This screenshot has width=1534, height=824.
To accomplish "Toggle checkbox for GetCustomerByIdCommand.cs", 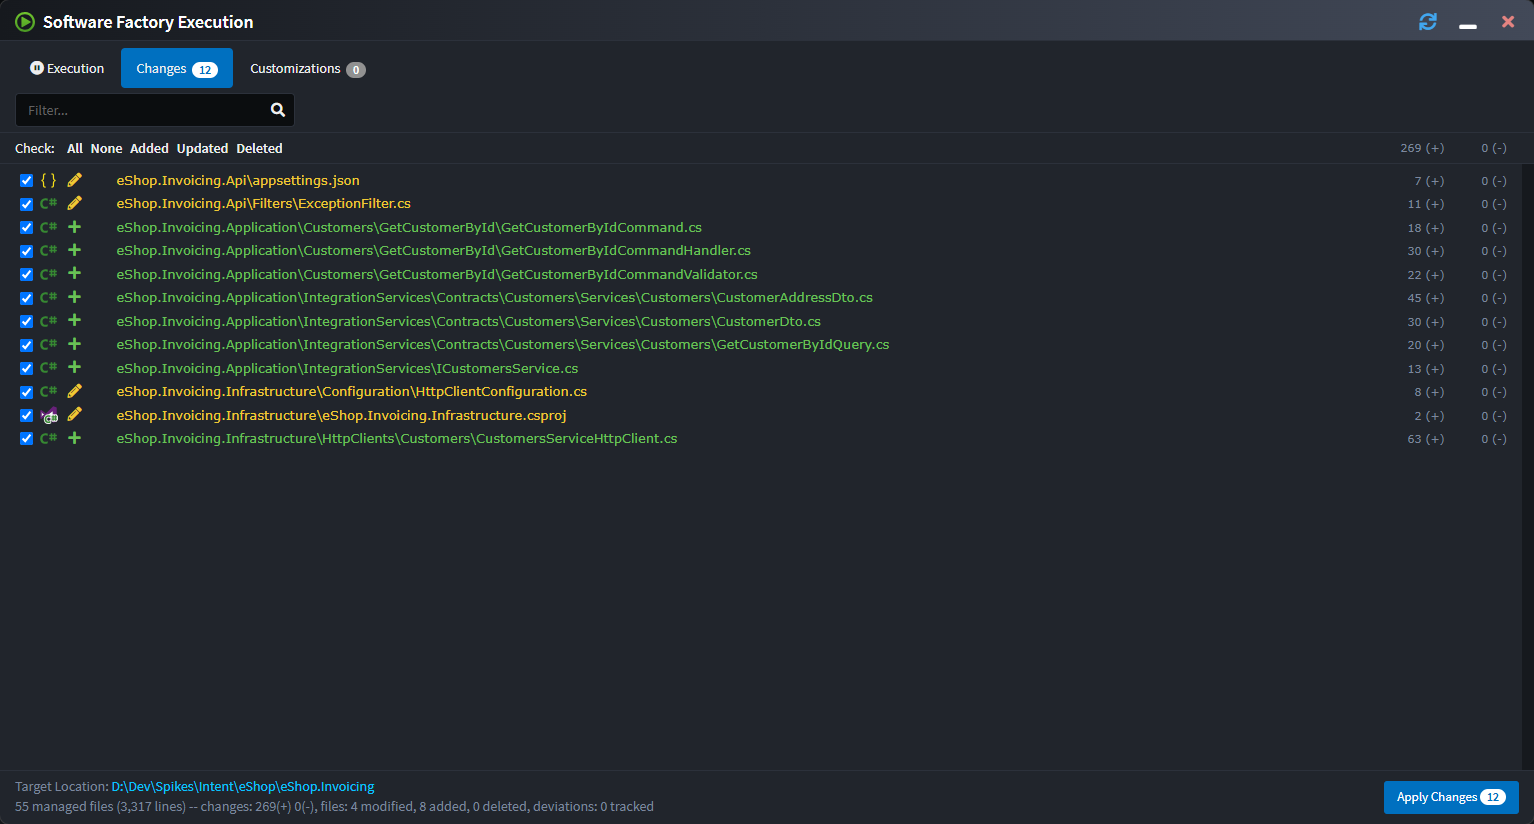I will pyautogui.click(x=27, y=228).
